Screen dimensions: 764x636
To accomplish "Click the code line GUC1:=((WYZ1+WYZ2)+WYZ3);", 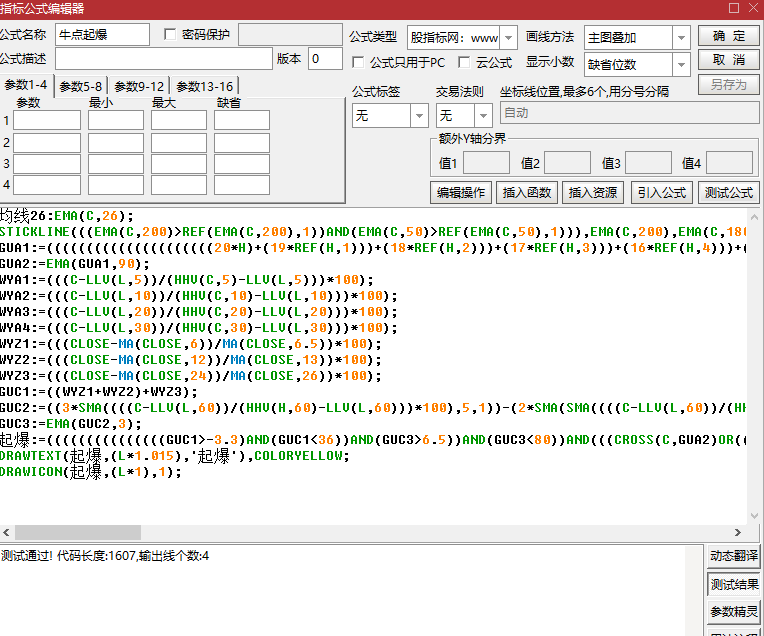I will 99,392.
